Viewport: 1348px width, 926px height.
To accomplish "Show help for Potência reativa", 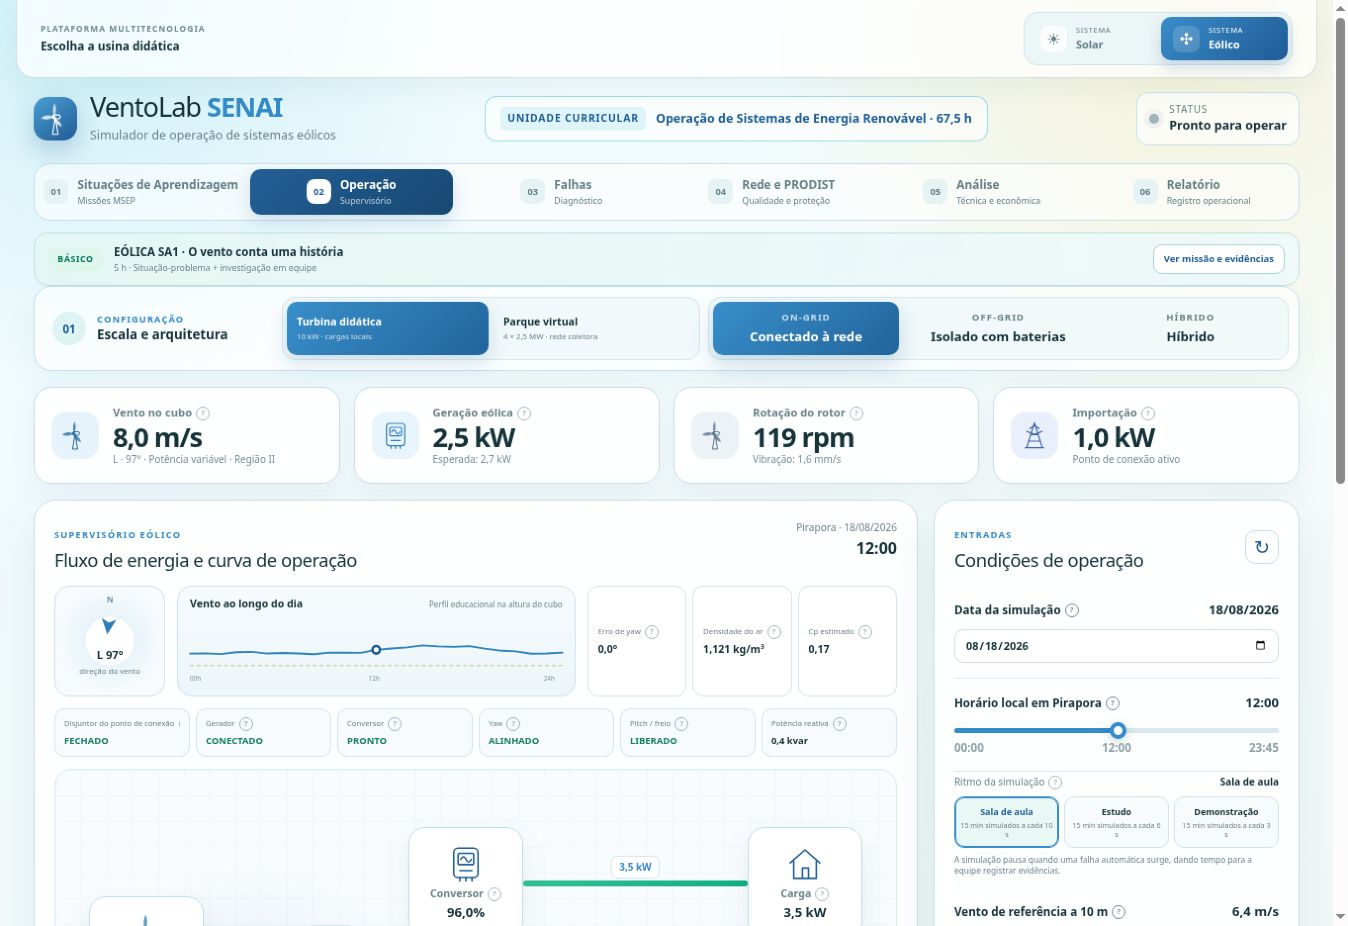I will click(840, 724).
